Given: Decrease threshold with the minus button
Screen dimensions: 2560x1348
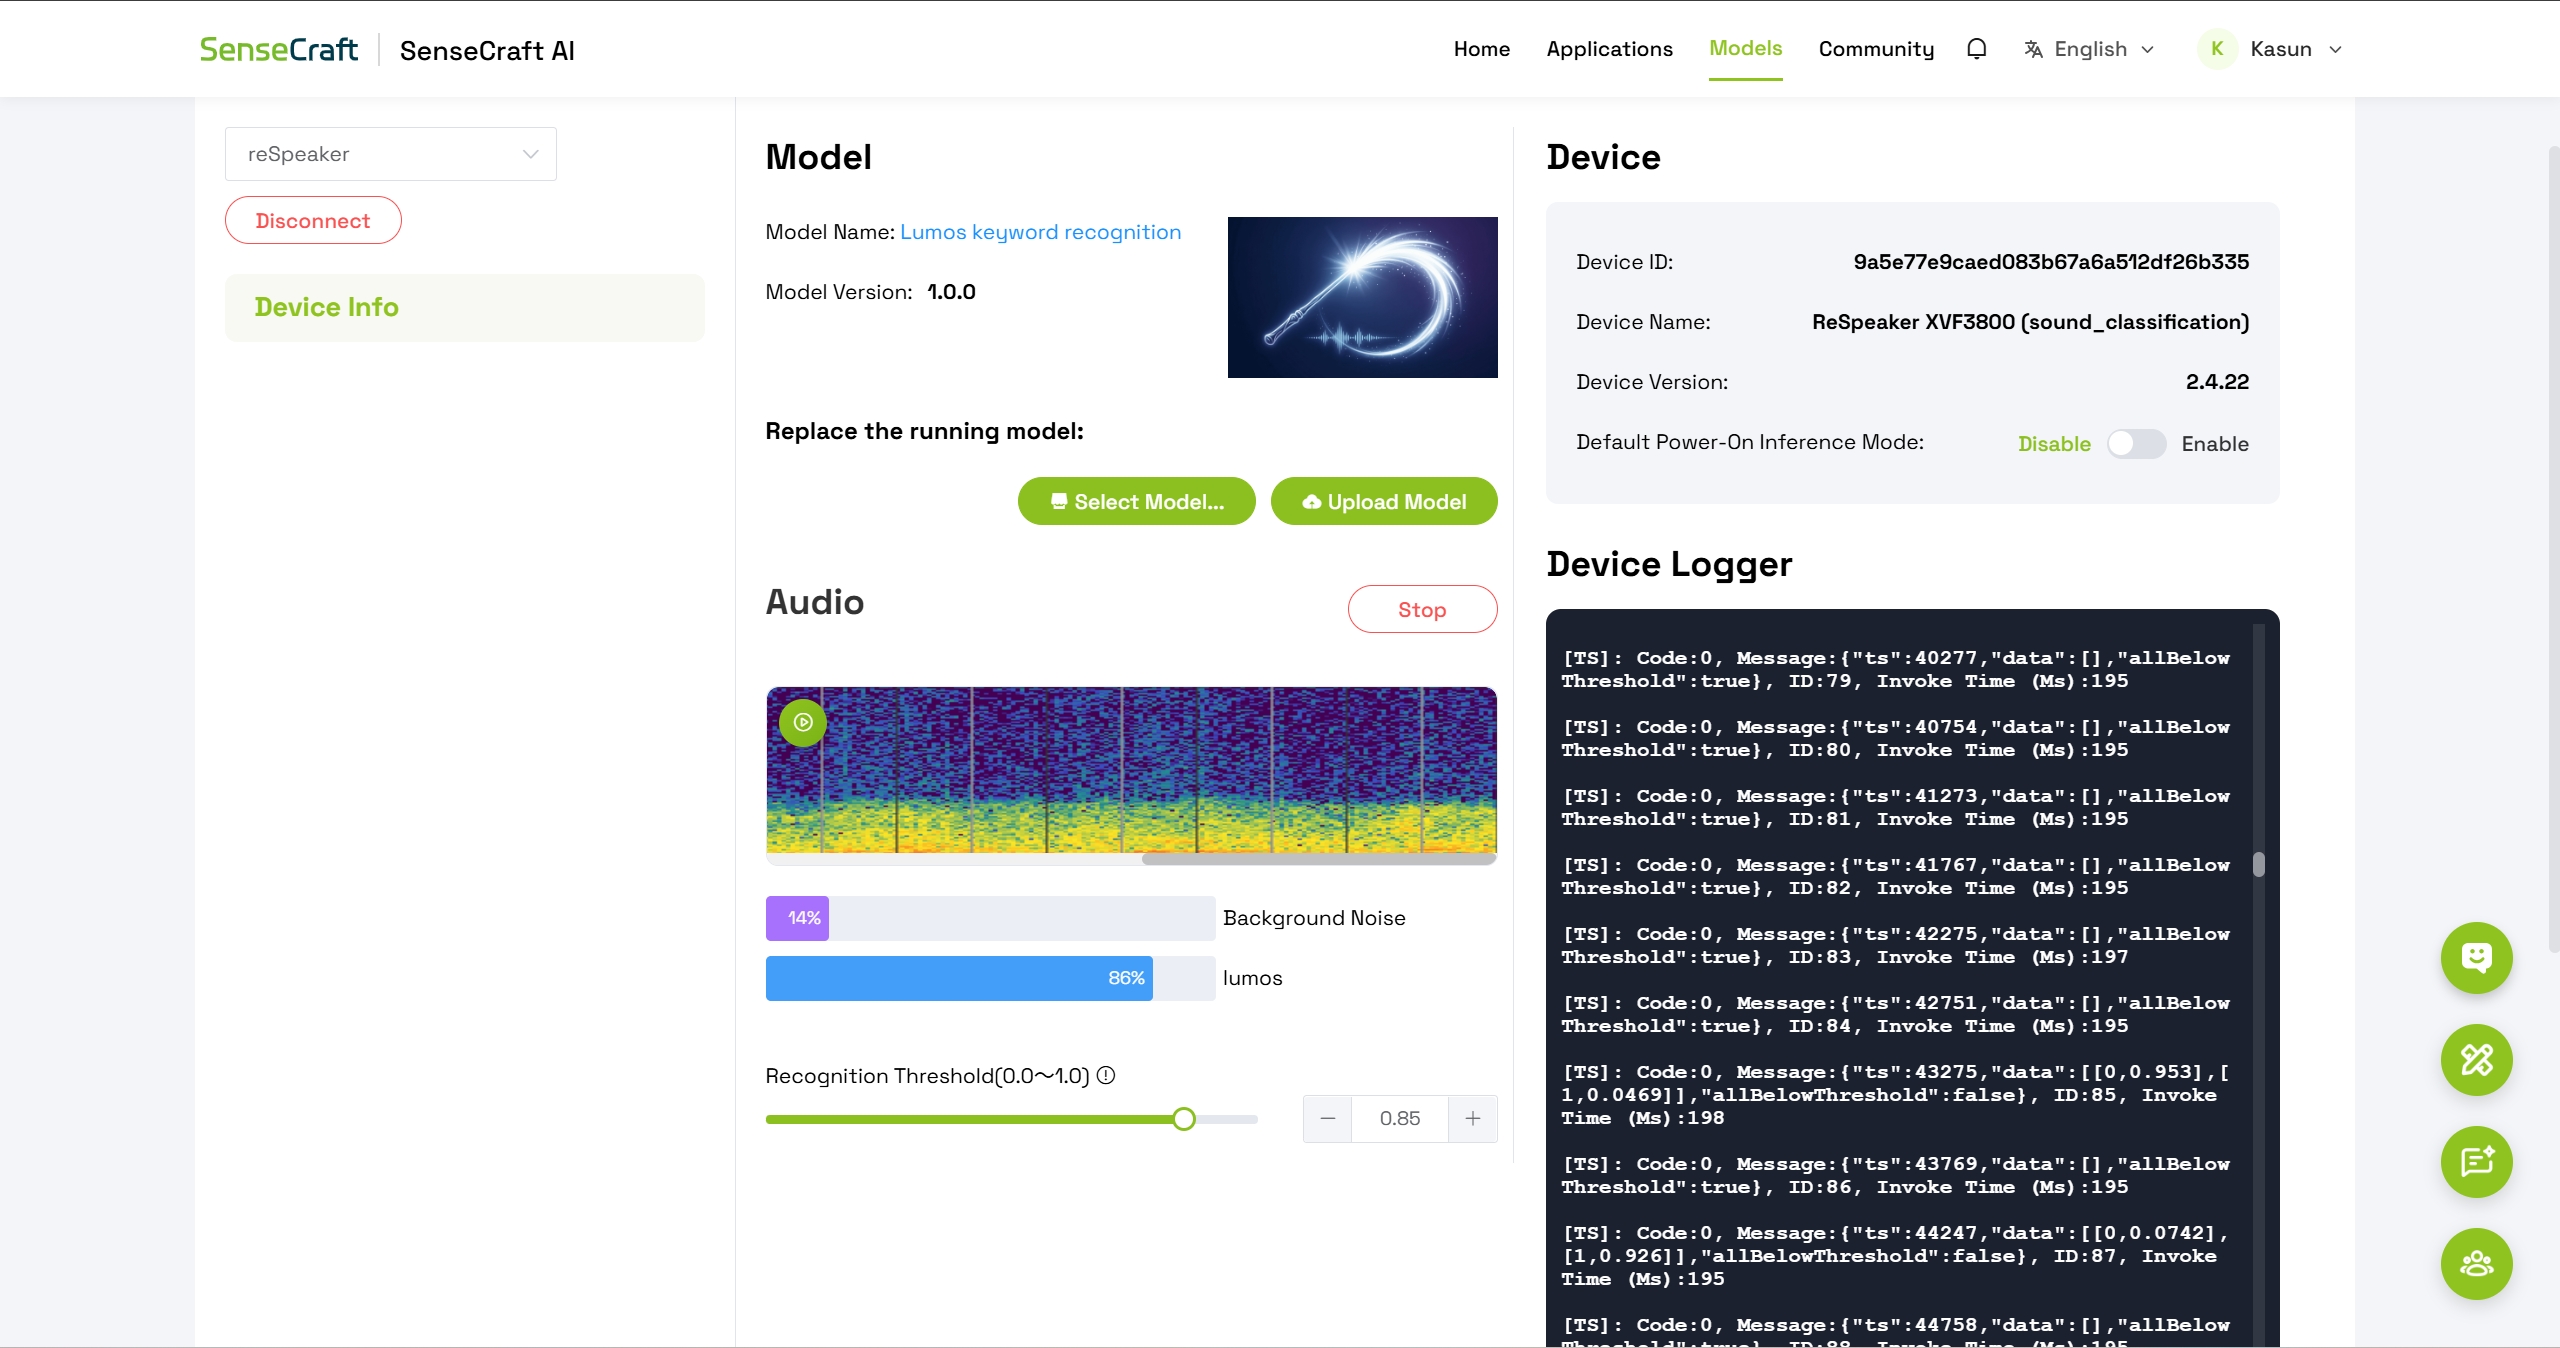Looking at the screenshot, I should point(1328,1119).
